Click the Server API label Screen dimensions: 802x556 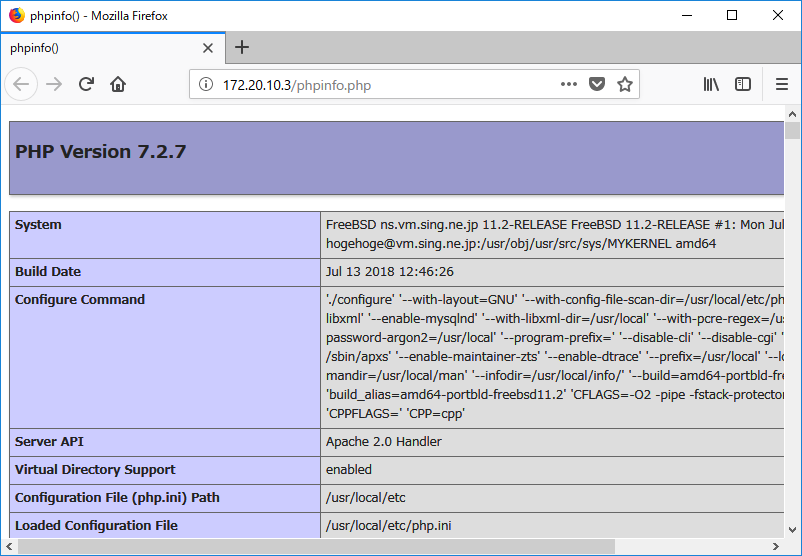pyautogui.click(x=49, y=441)
